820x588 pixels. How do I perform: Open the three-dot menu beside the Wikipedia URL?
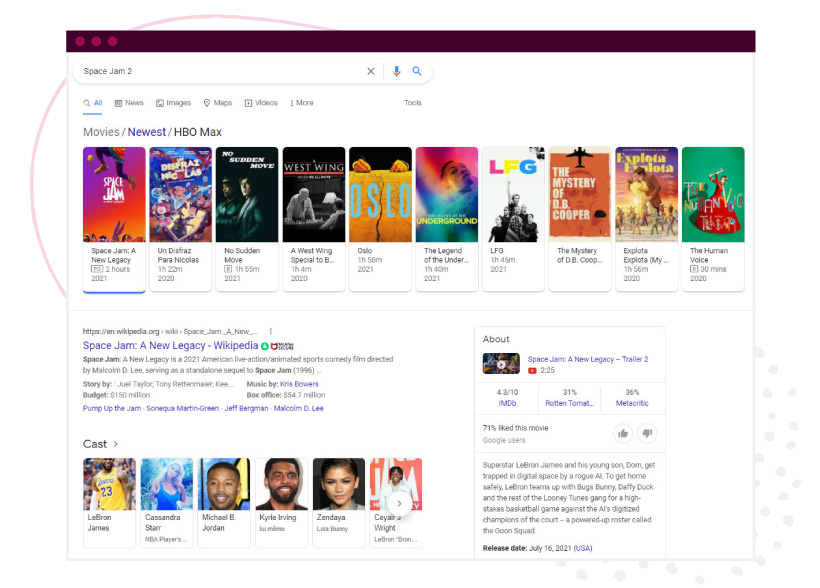coord(270,331)
